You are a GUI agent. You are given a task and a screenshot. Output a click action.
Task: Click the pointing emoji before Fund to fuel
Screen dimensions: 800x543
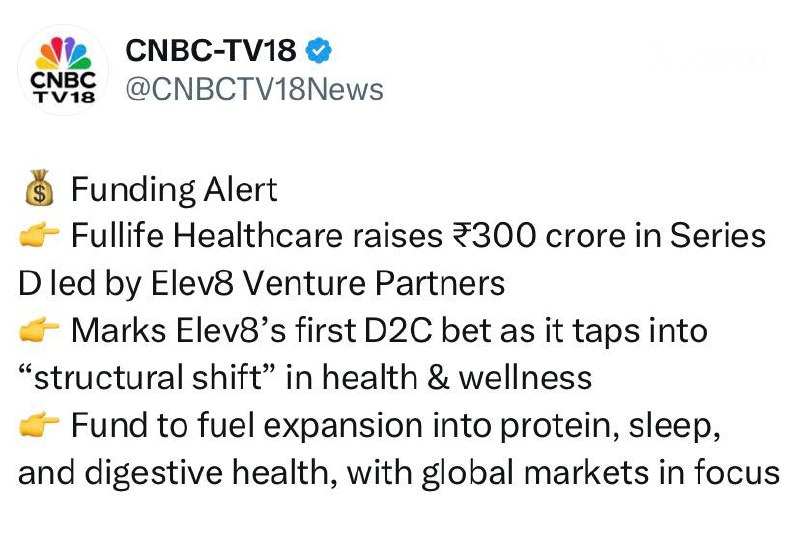tap(39, 425)
